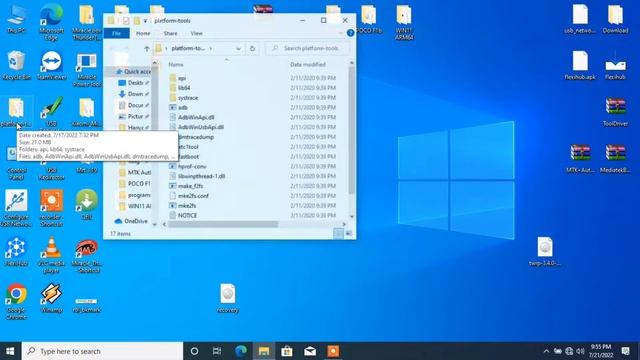Open the View ribbon tab
Viewport: 640px width, 360px height.
(x=196, y=33)
